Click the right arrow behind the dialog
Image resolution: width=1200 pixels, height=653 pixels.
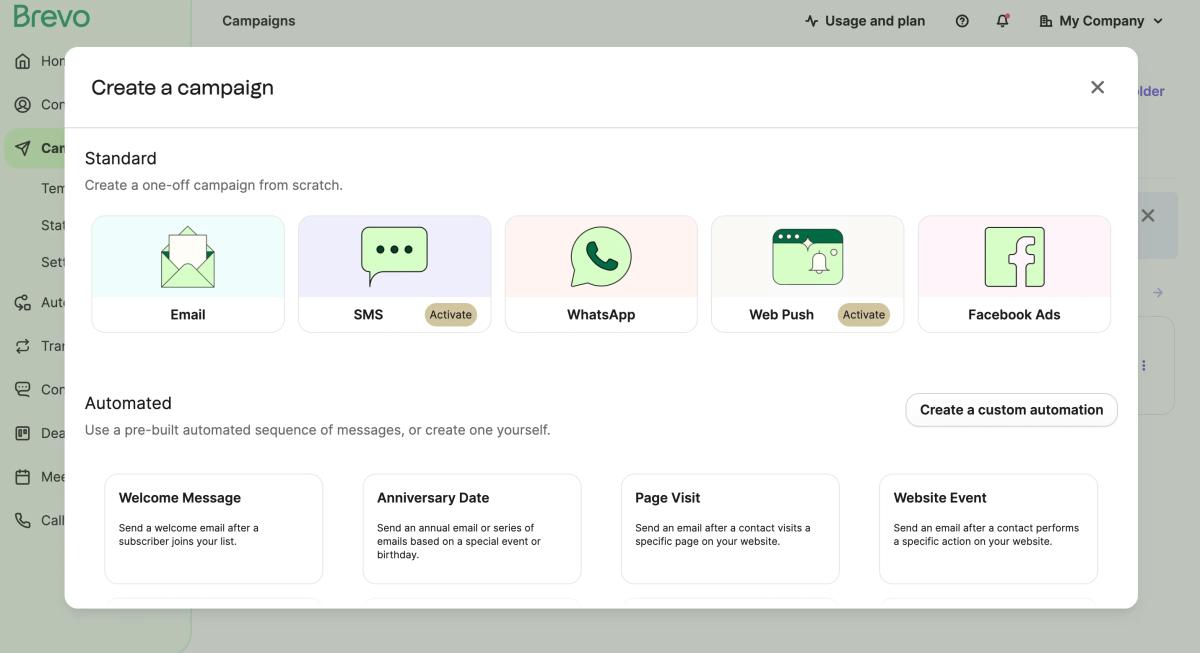tap(1157, 292)
